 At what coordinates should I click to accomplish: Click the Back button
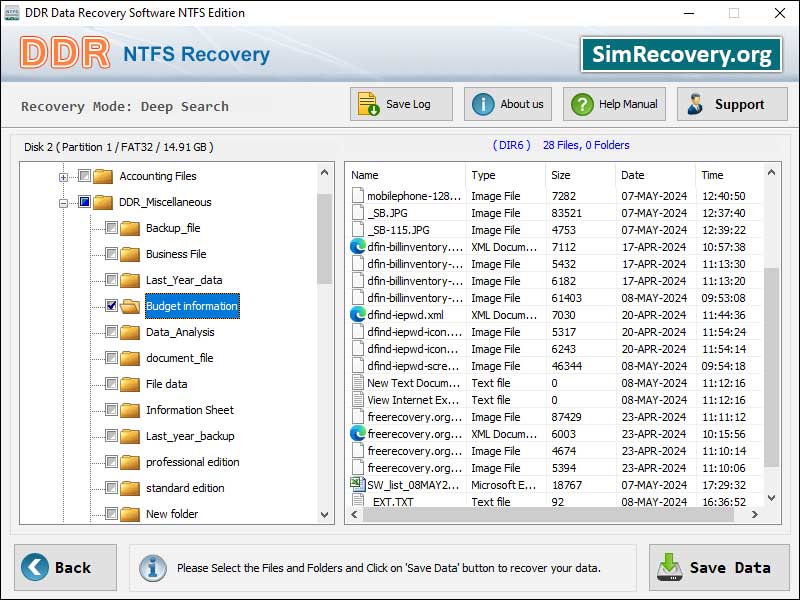point(64,568)
